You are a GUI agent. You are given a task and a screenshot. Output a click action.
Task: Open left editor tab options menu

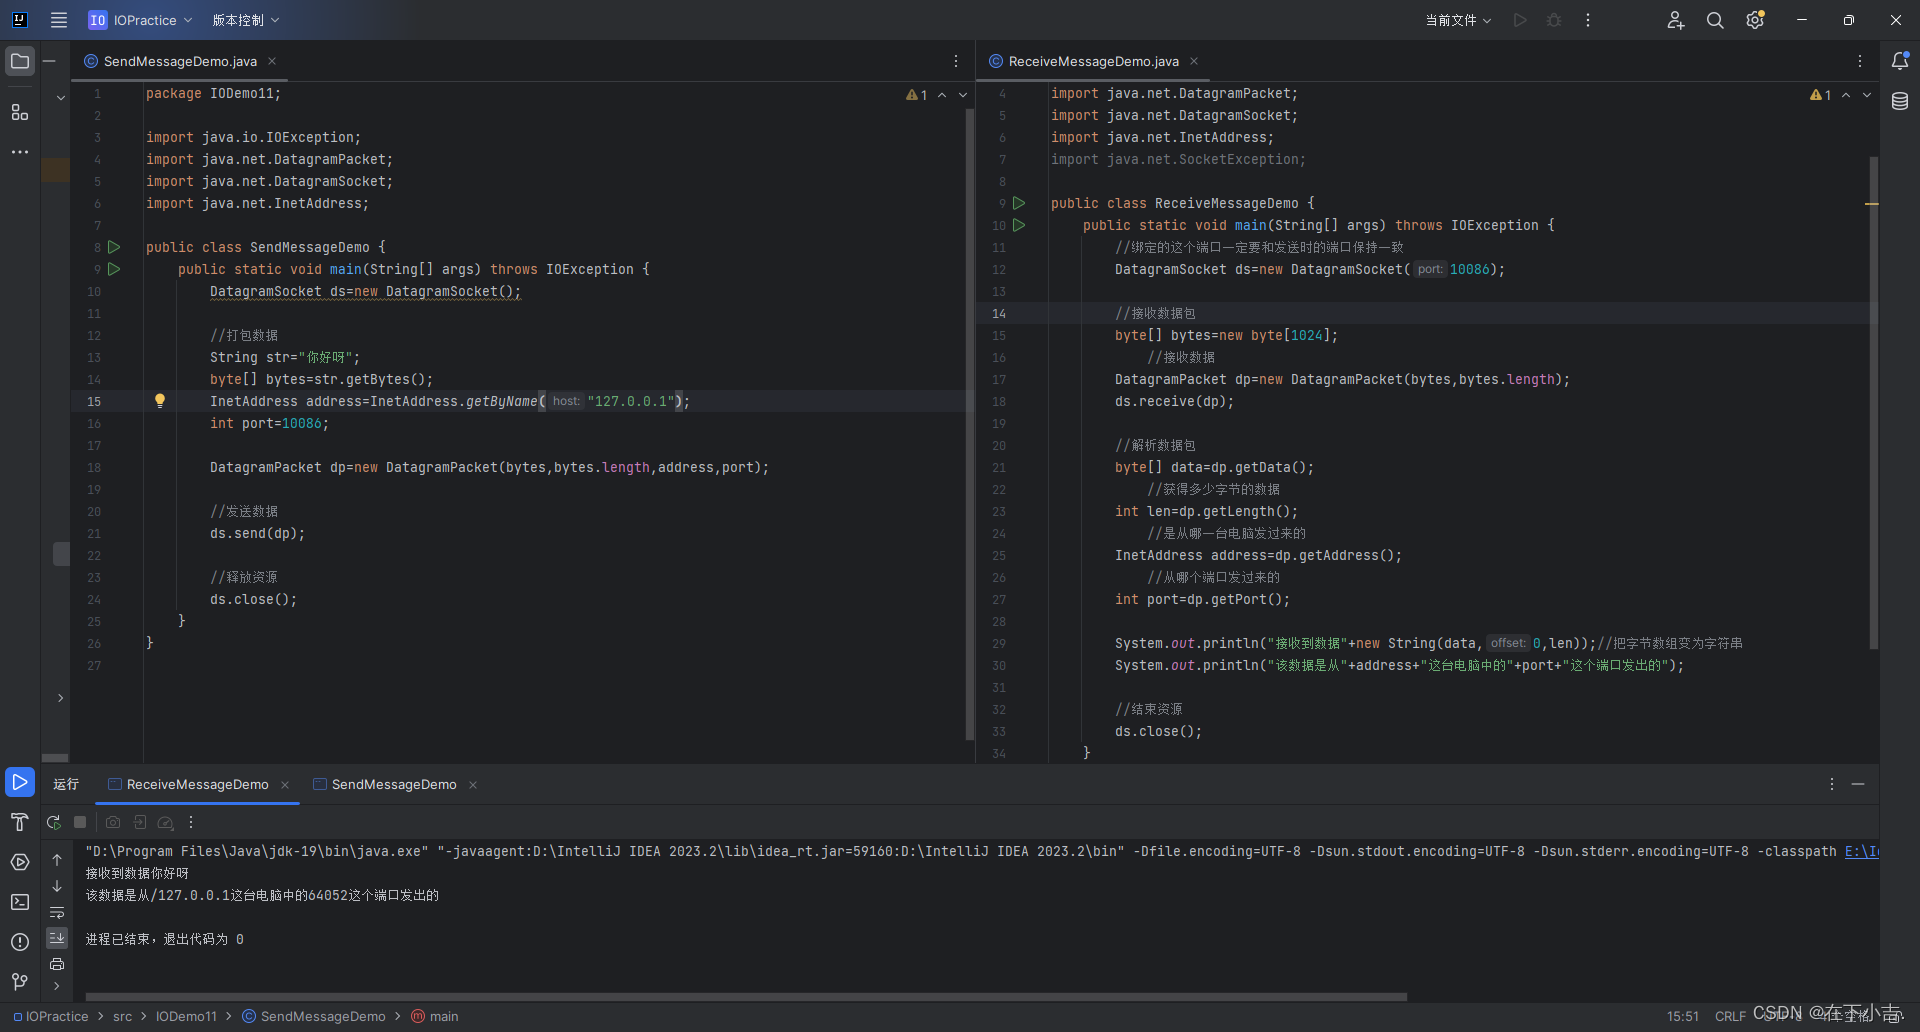point(956,61)
